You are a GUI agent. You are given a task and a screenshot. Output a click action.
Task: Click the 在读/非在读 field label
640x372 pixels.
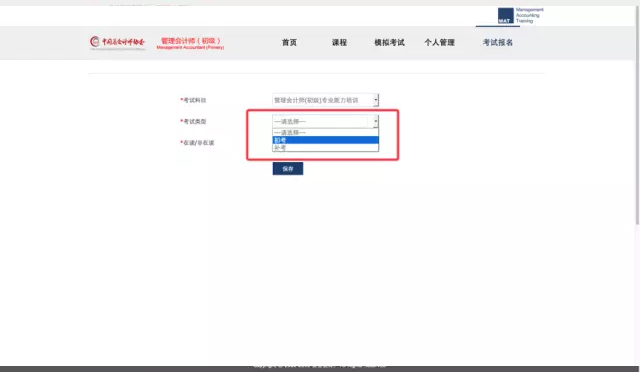(197, 143)
